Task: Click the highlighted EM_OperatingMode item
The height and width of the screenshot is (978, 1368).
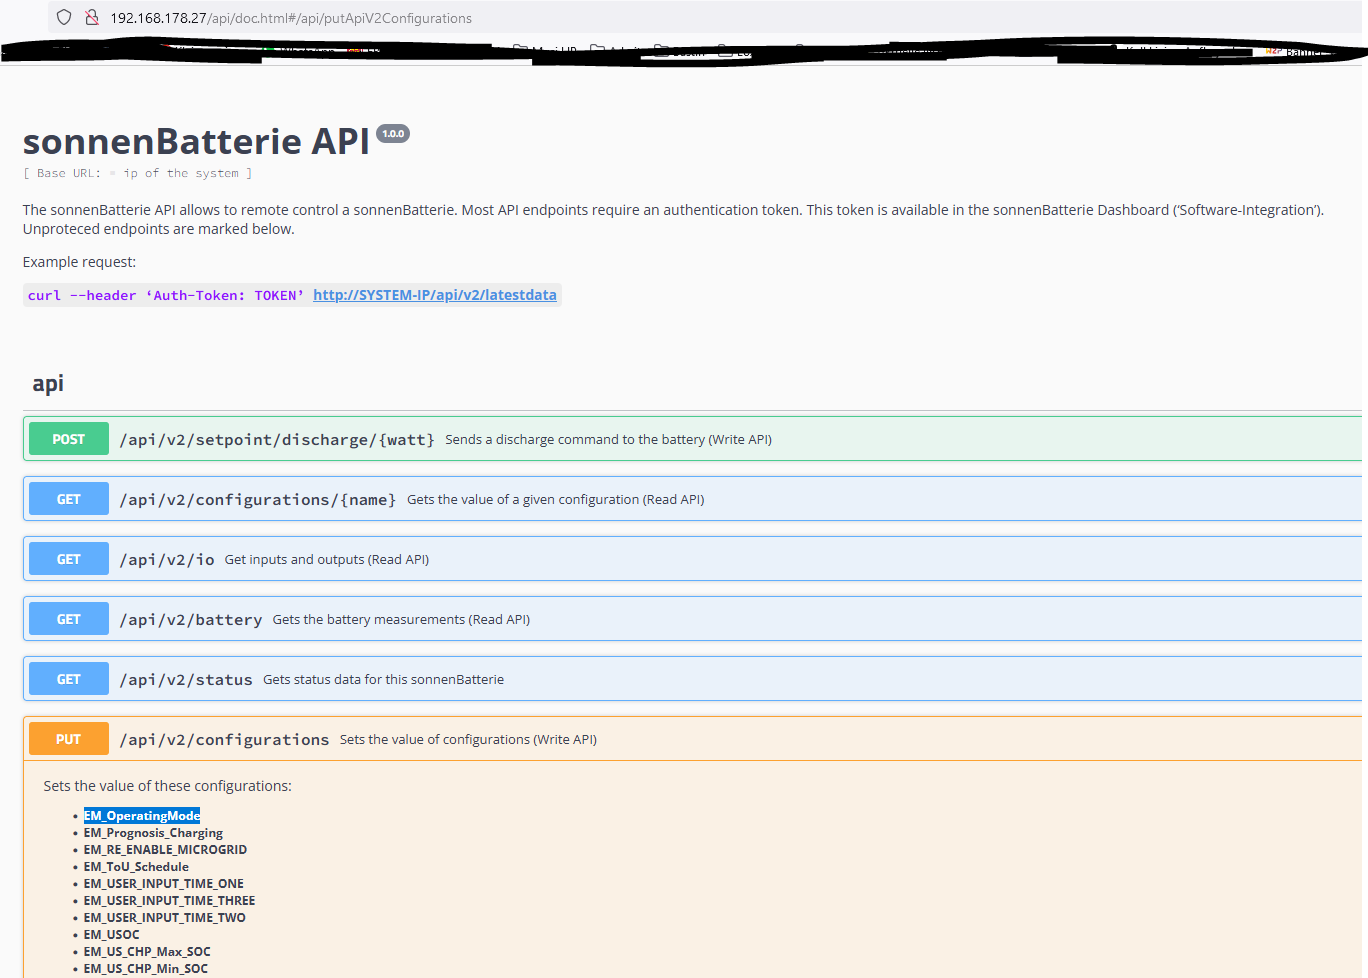Action: (142, 816)
